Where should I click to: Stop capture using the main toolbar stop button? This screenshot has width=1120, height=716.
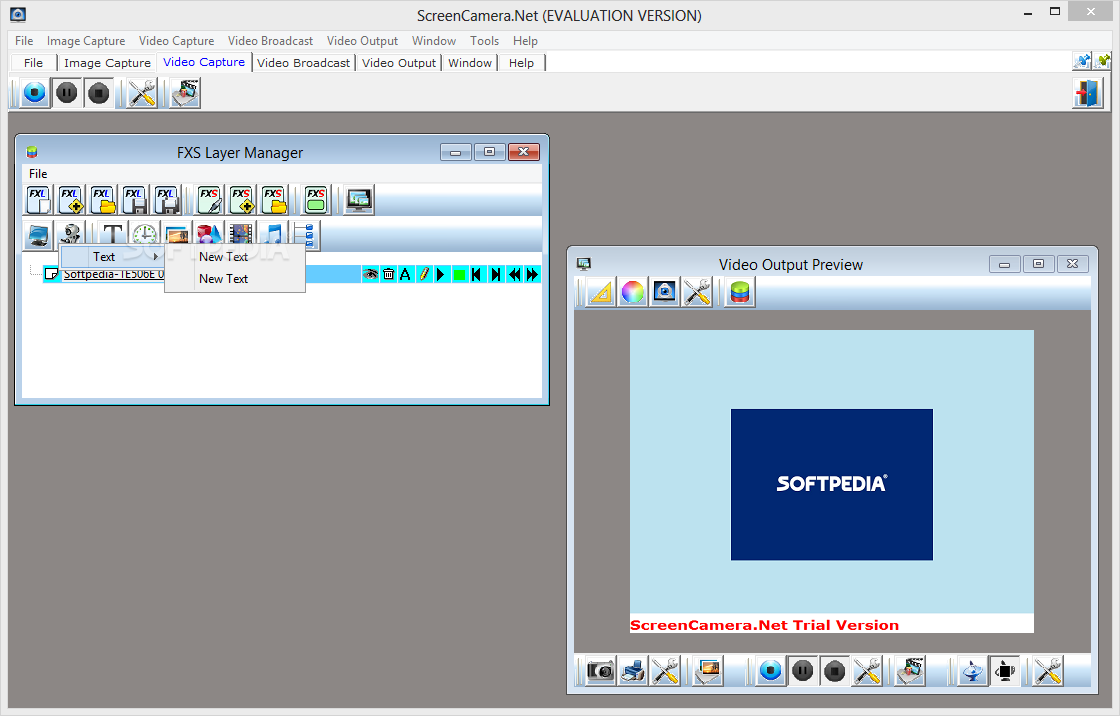pos(99,93)
